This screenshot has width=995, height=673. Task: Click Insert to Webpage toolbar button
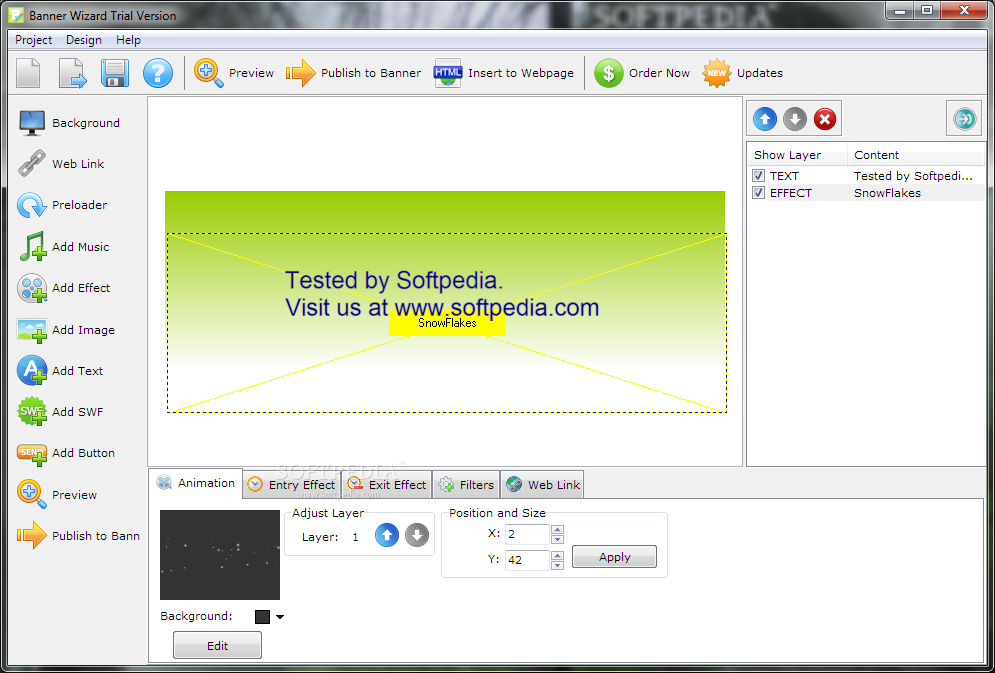(x=504, y=73)
